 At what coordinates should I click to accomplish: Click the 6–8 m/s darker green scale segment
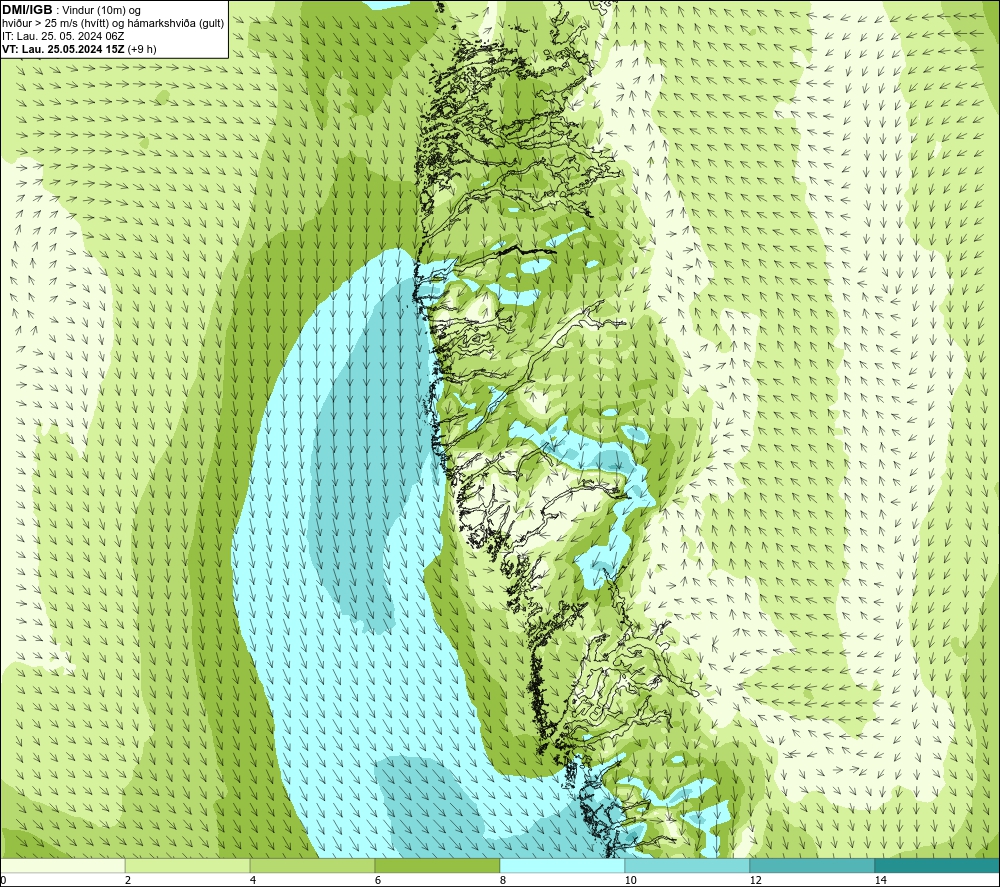point(438,865)
